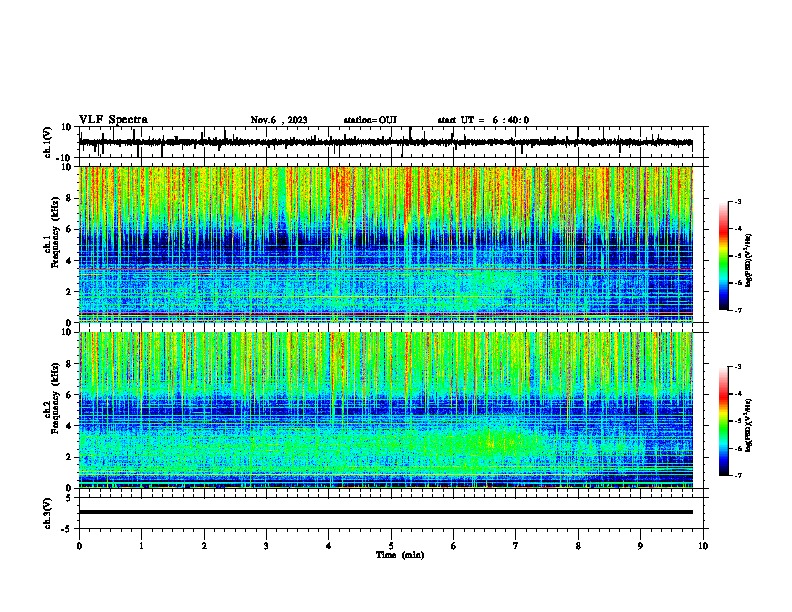Image resolution: width=792 pixels, height=612 pixels.
Task: Click the ch.1 frequency spectrogram panel
Action: click(x=386, y=244)
